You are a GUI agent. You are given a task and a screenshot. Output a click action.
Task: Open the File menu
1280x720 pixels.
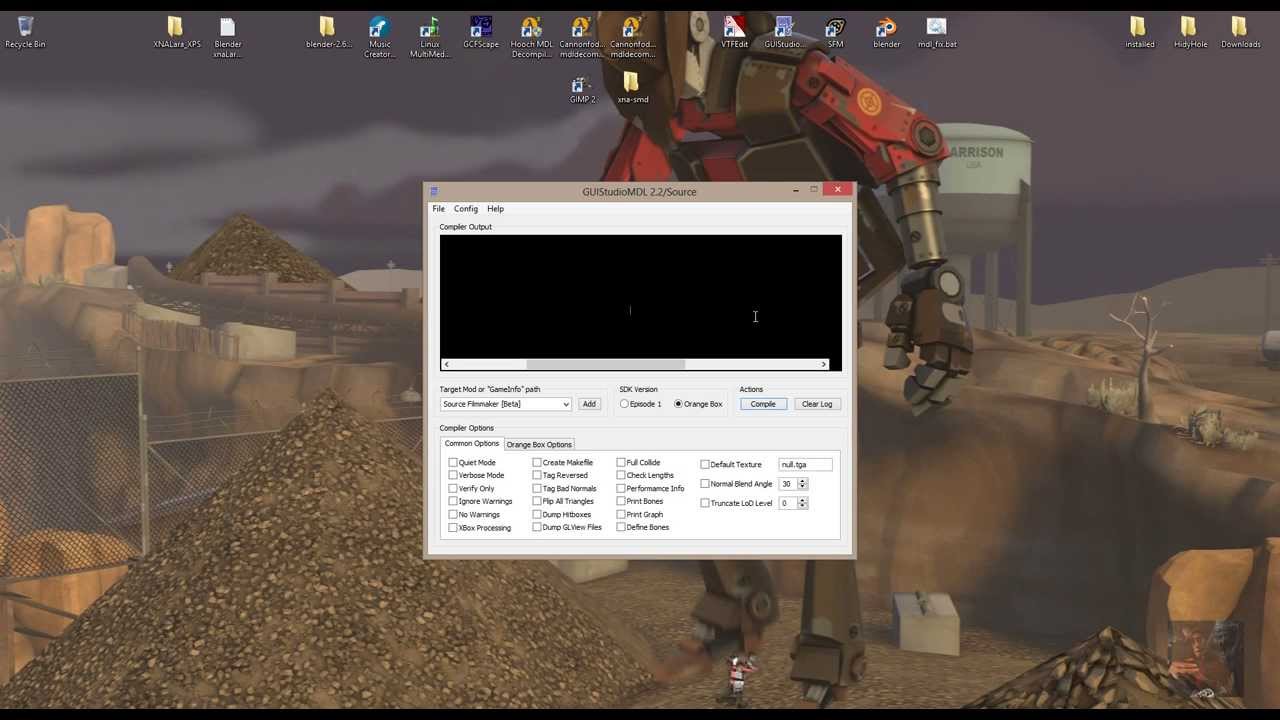click(438, 209)
